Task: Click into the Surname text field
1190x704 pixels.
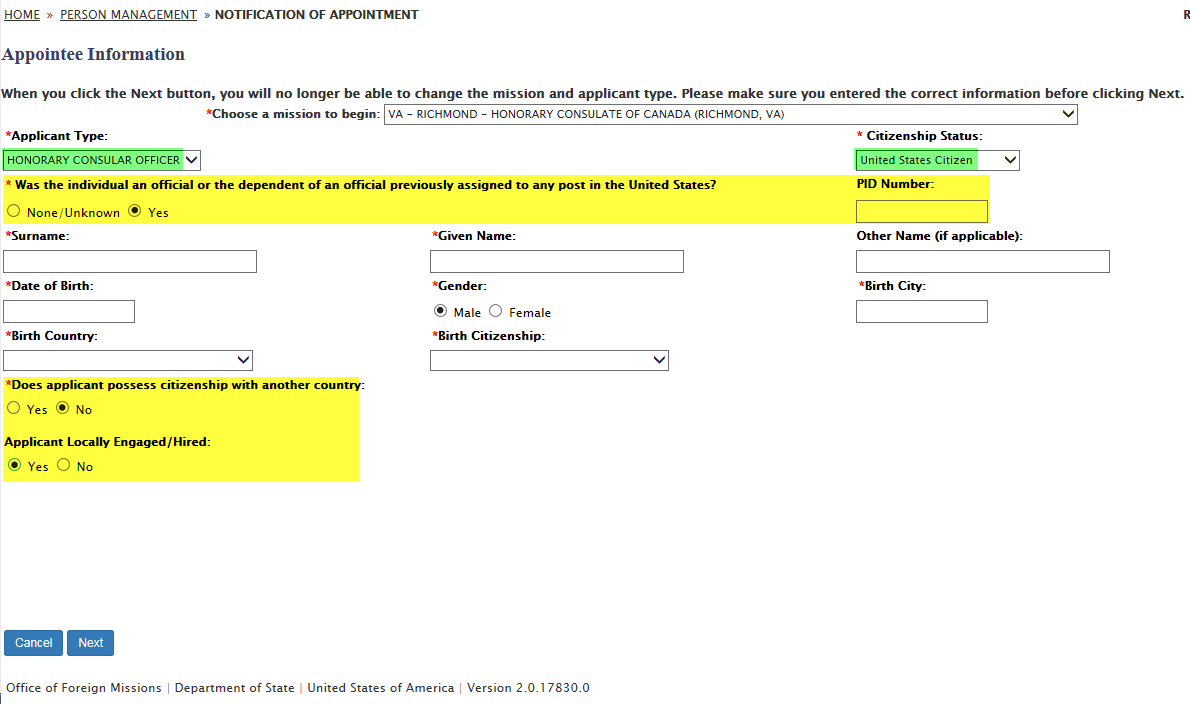Action: [x=130, y=262]
